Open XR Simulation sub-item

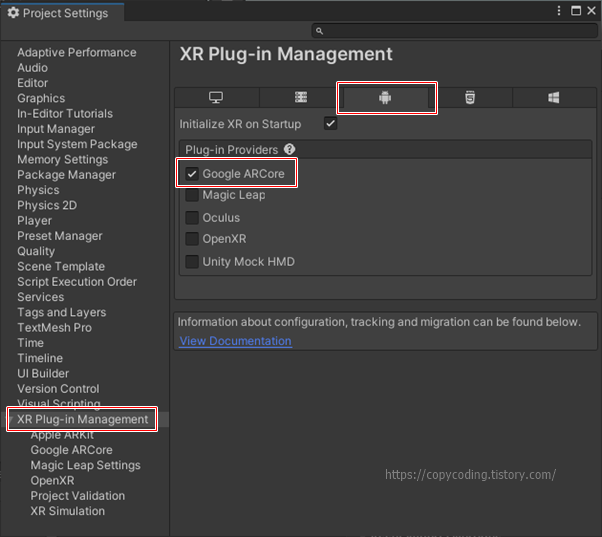point(68,512)
